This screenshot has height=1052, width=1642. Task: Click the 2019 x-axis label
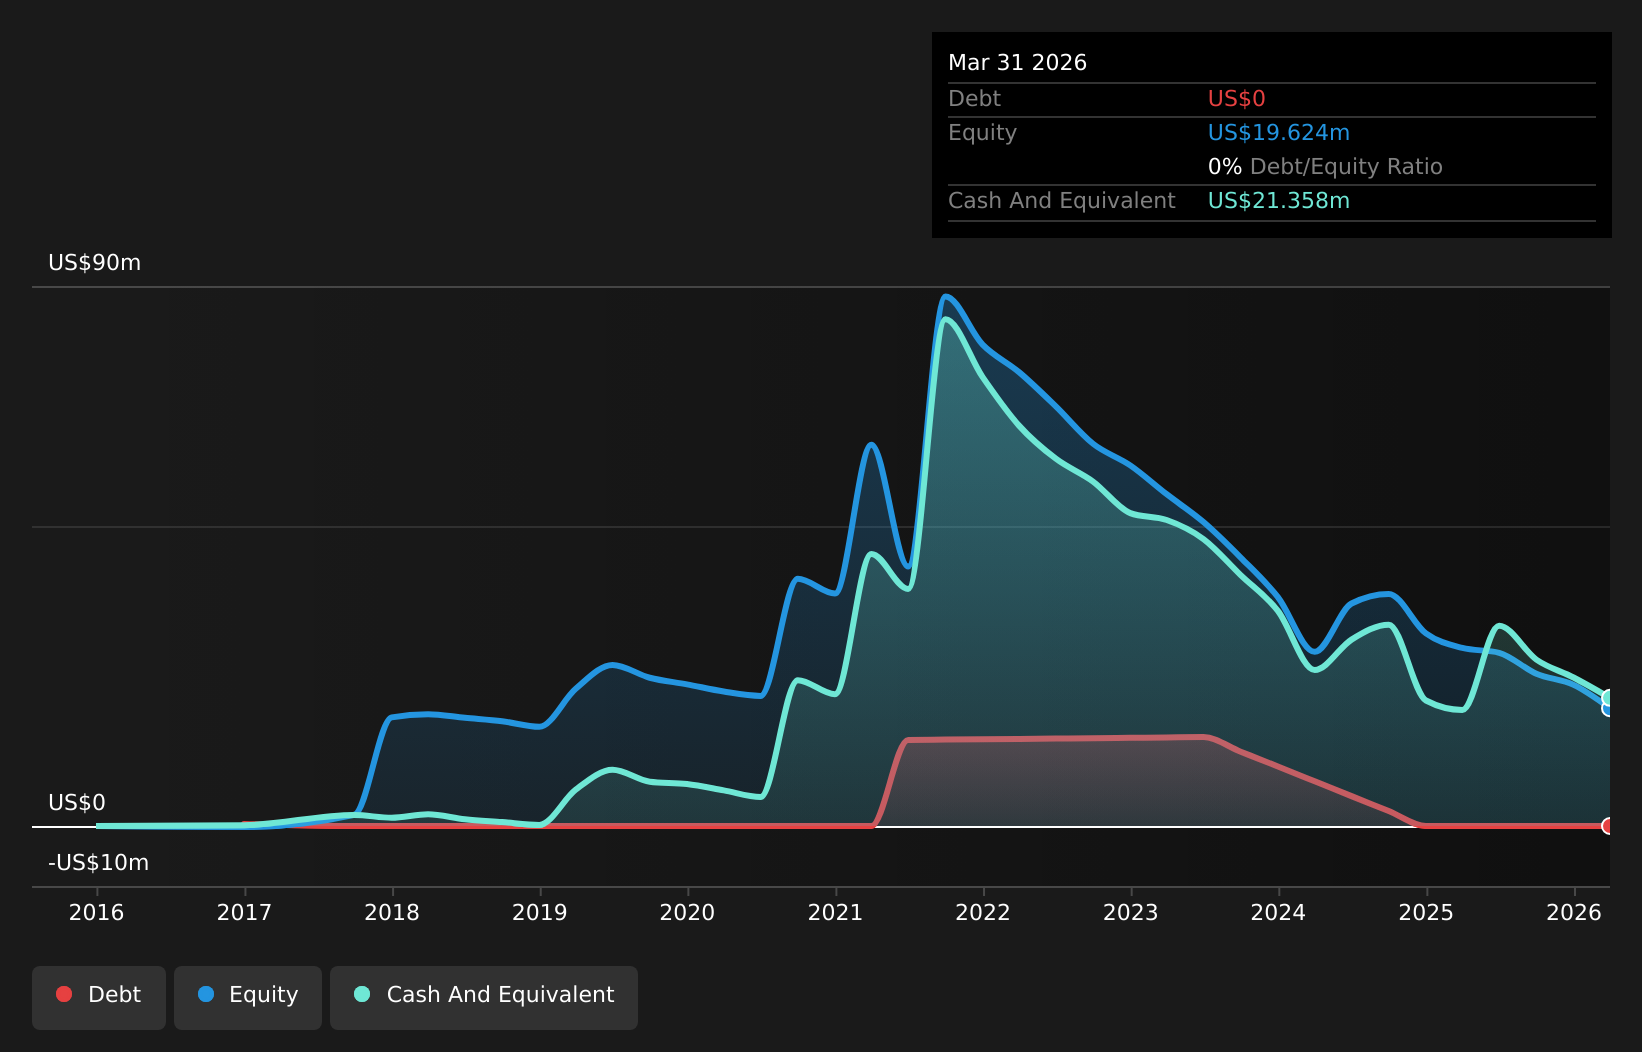pyautogui.click(x=540, y=912)
